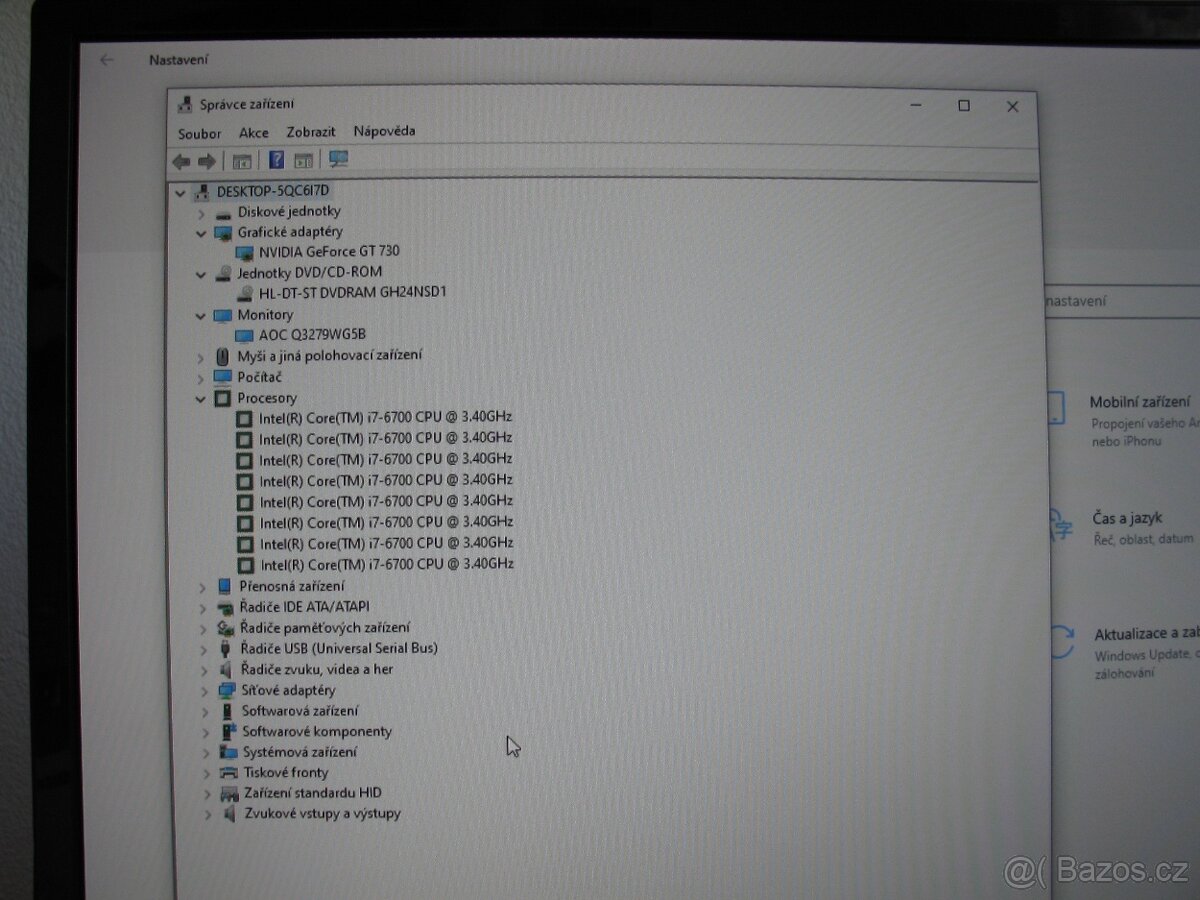The width and height of the screenshot is (1200, 900).
Task: Collapse the Procesory device category
Action: [x=200, y=398]
